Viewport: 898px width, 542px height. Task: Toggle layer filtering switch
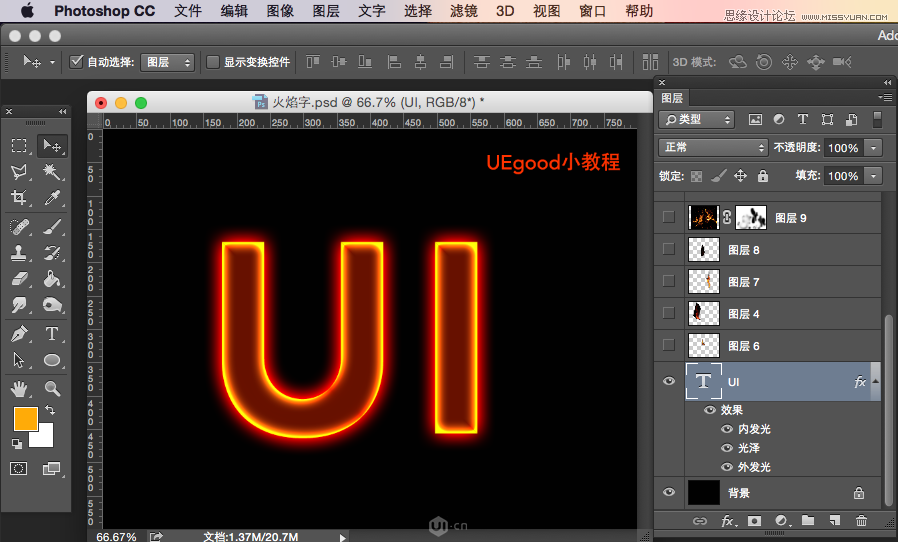(877, 119)
